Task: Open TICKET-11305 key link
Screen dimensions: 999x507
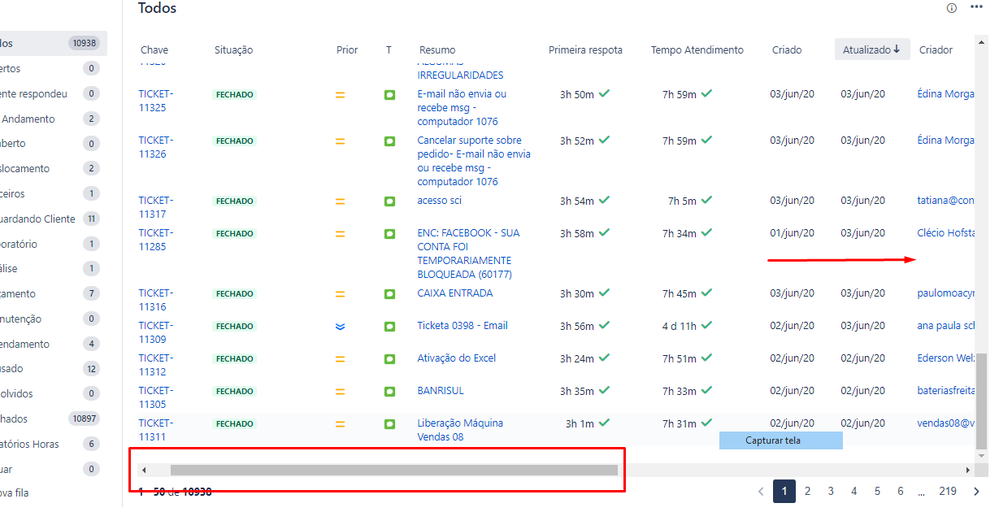Action: point(155,397)
